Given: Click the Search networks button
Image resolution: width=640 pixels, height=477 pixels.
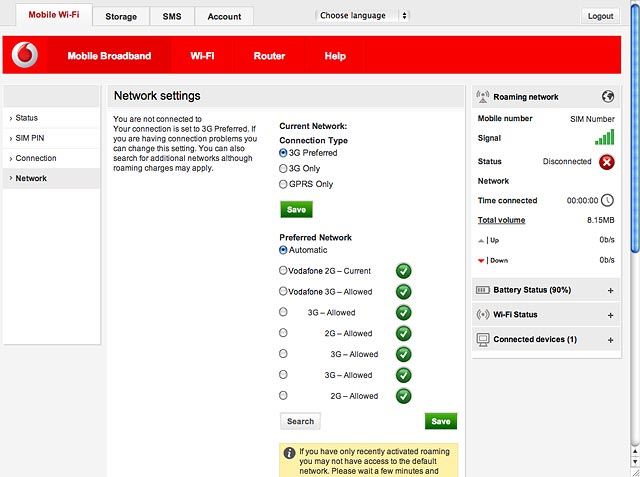Looking at the screenshot, I should [x=300, y=421].
